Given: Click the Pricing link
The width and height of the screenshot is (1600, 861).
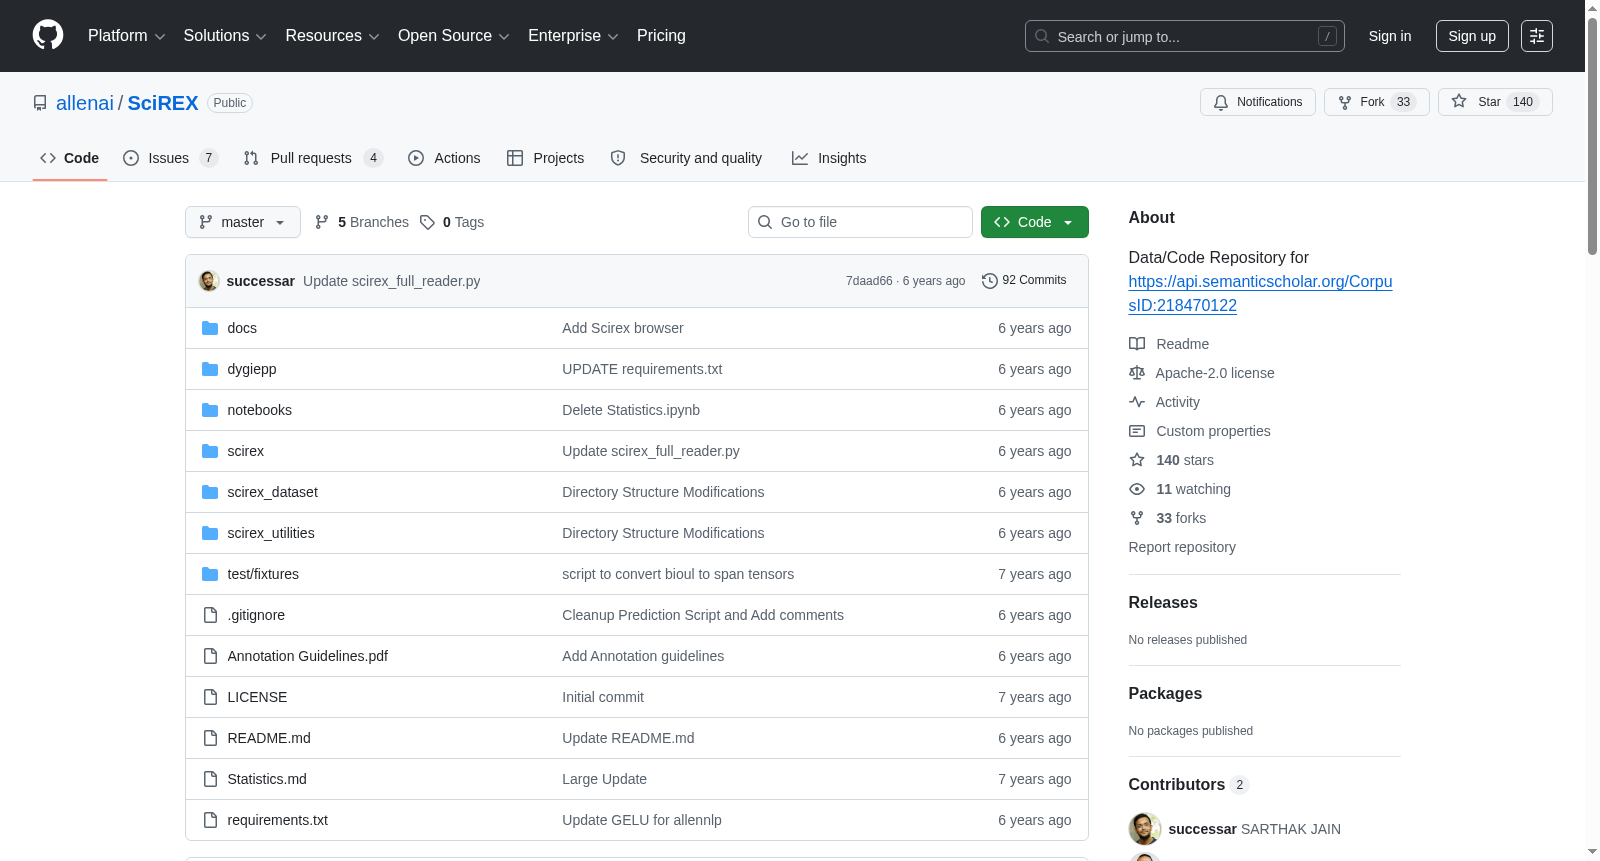Looking at the screenshot, I should coord(661,36).
